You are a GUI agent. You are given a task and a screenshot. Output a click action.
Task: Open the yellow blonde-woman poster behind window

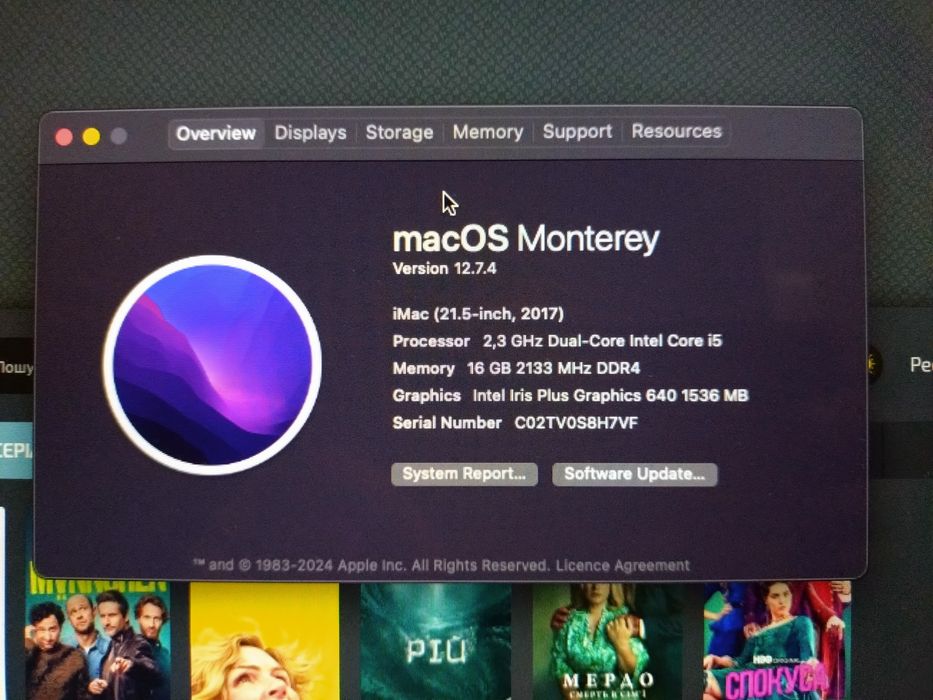point(264,641)
